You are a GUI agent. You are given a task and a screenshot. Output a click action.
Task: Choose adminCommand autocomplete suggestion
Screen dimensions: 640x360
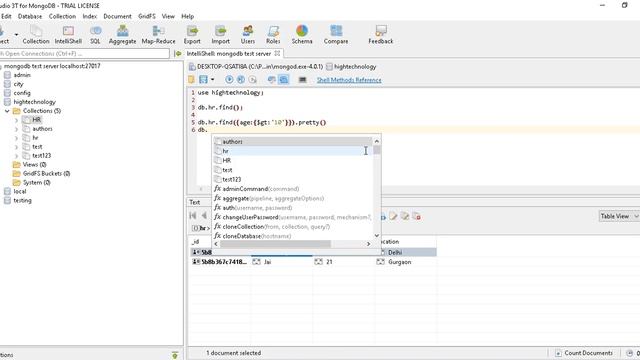(x=293, y=189)
